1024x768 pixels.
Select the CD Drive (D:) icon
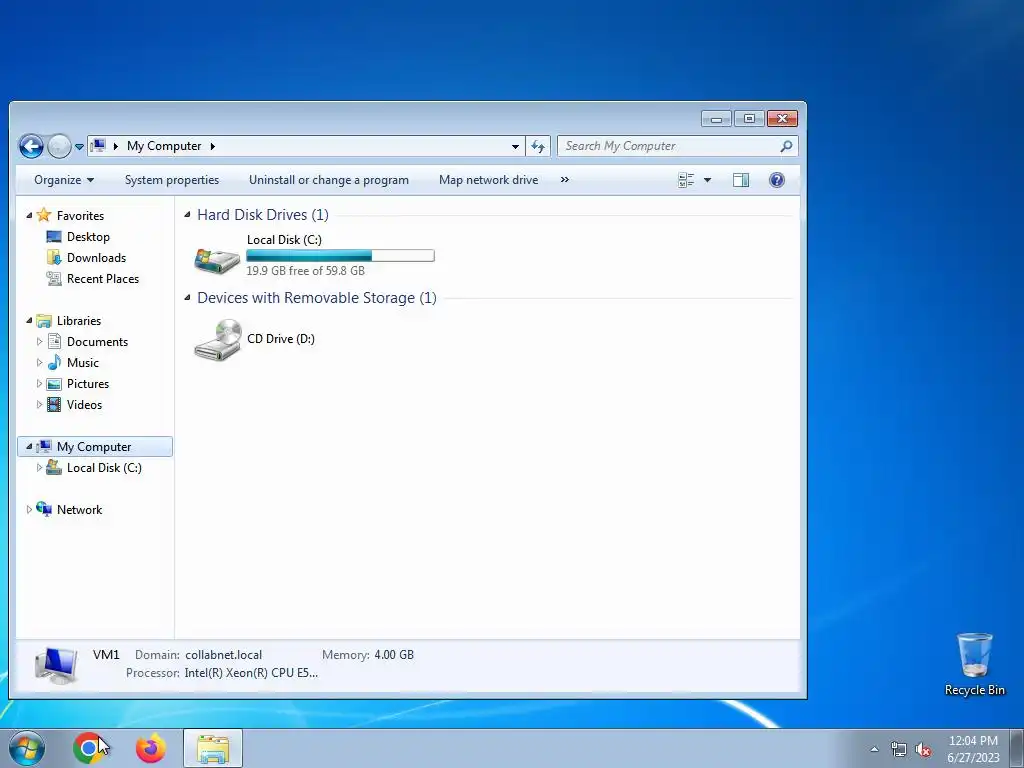click(218, 339)
